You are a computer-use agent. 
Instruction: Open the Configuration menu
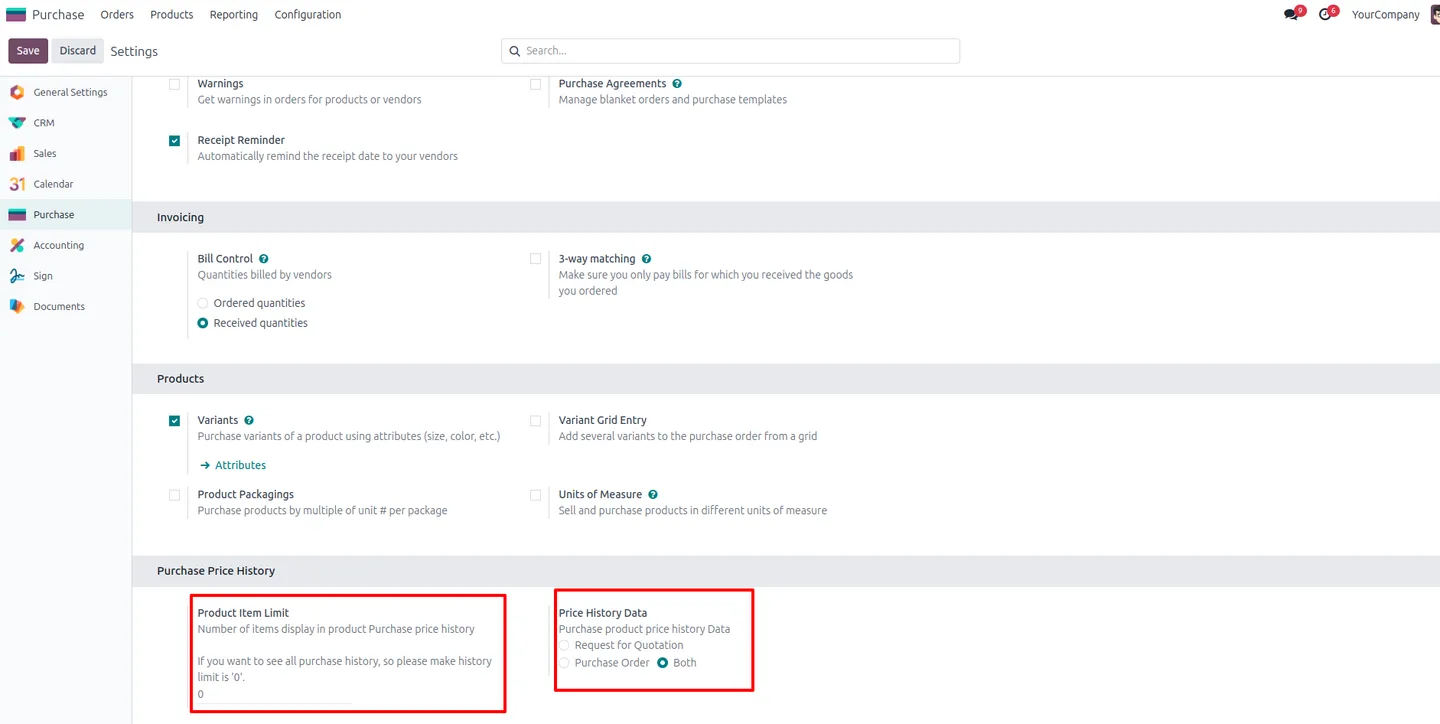coord(308,15)
